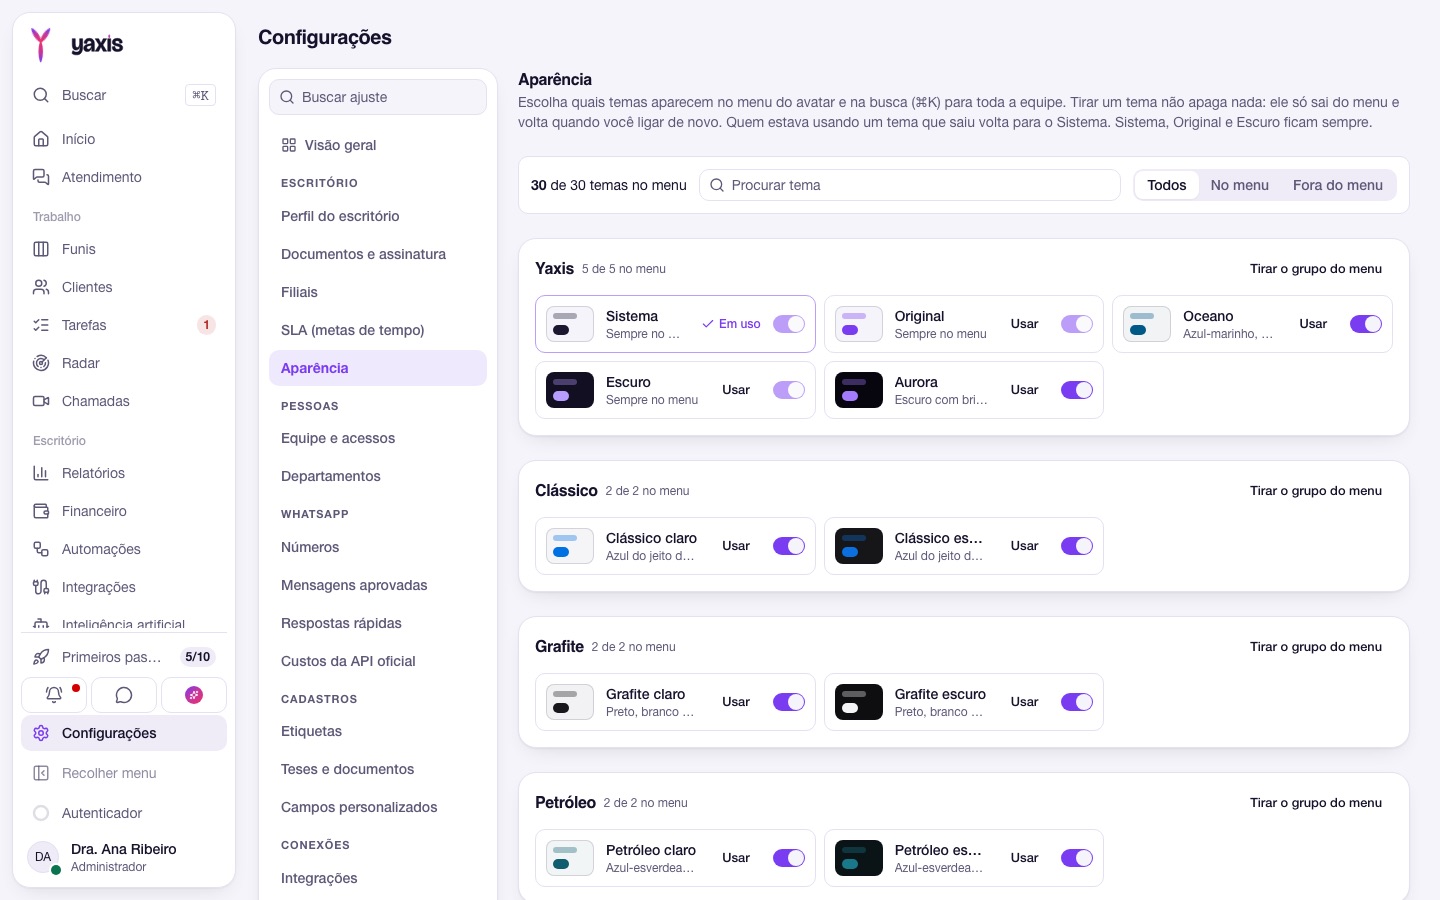Focus the Procurar tema search field
1440x900 pixels.
tap(910, 185)
